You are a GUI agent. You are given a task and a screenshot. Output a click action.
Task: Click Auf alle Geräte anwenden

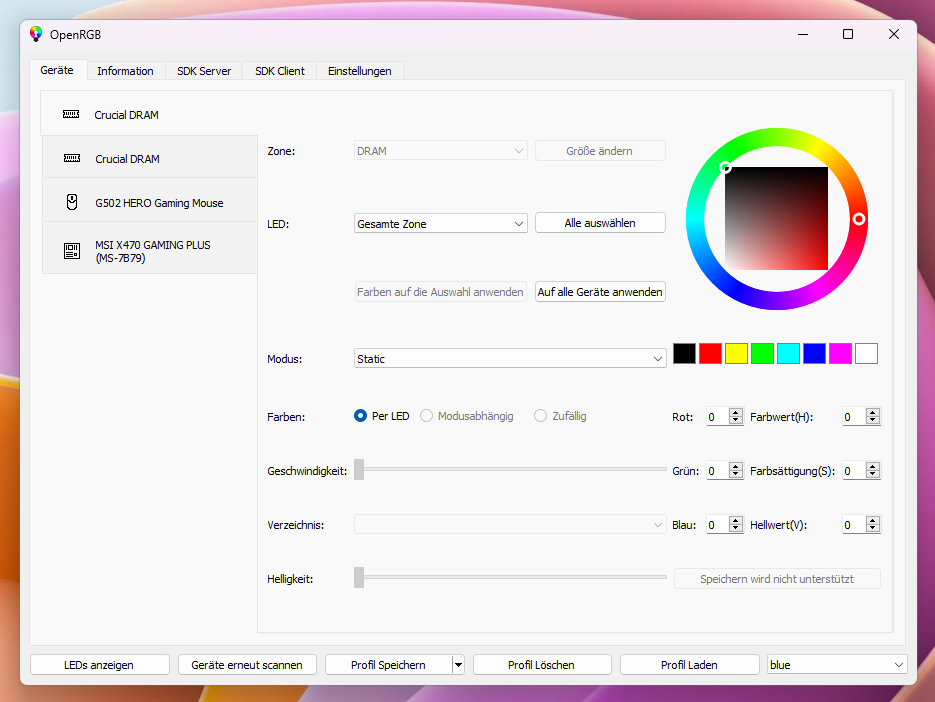tap(600, 292)
